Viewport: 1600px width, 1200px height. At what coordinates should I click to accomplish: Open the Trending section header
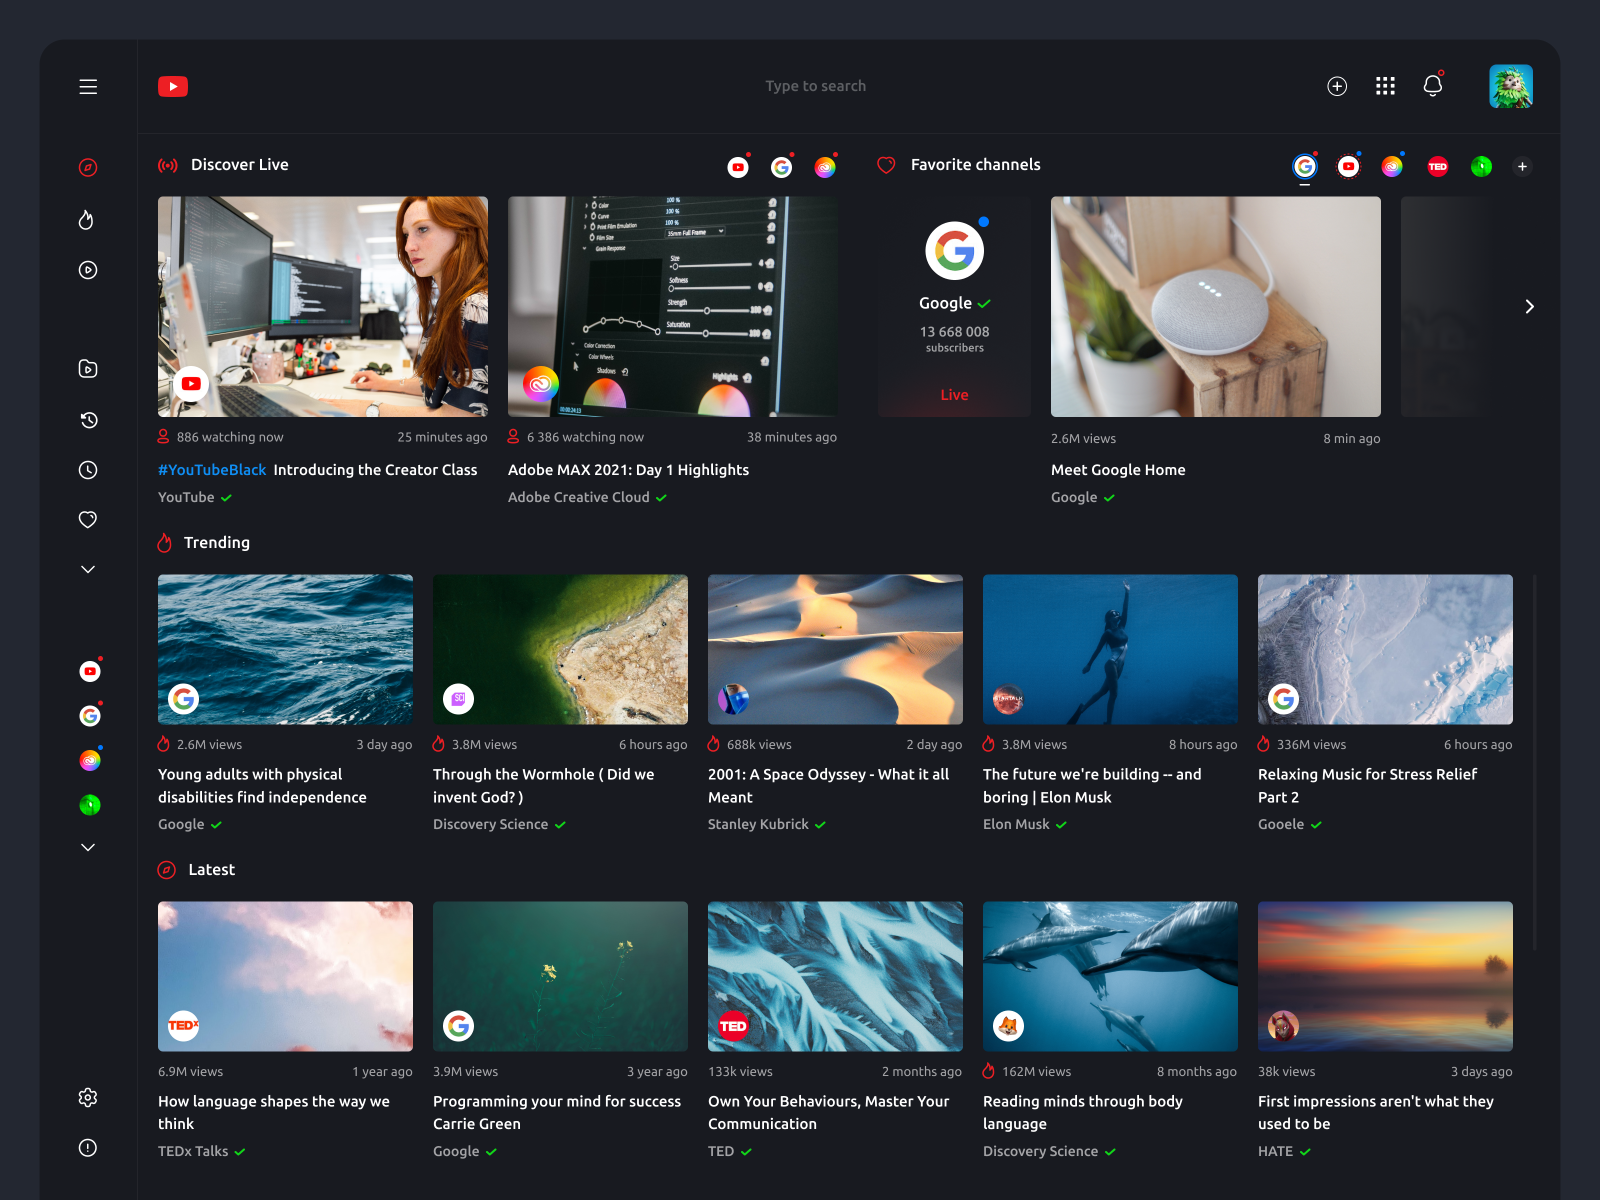[x=216, y=542]
